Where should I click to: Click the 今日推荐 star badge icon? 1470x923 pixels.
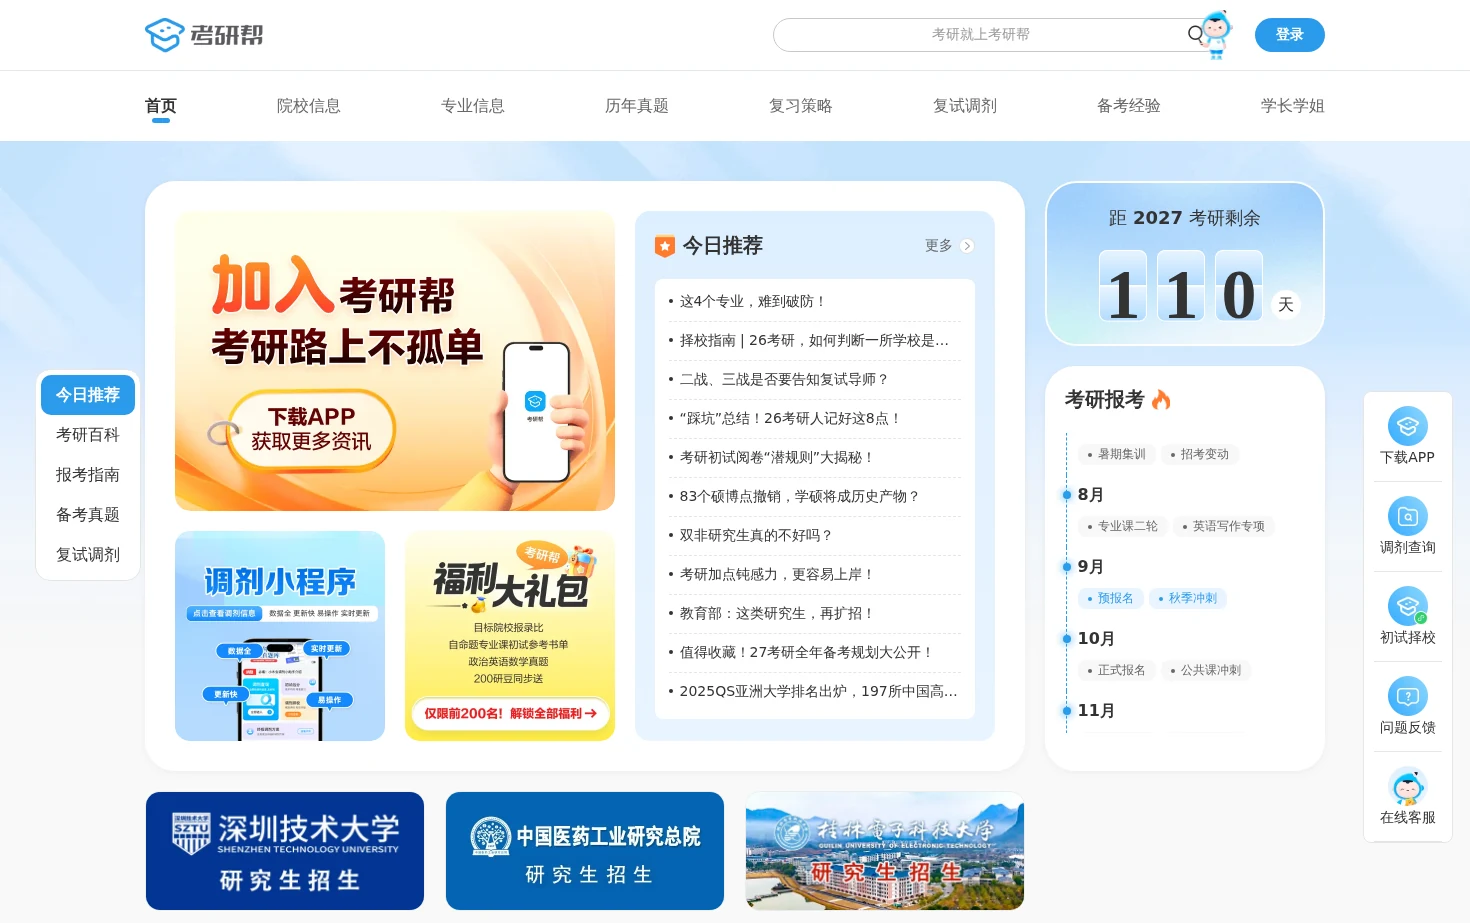[665, 246]
